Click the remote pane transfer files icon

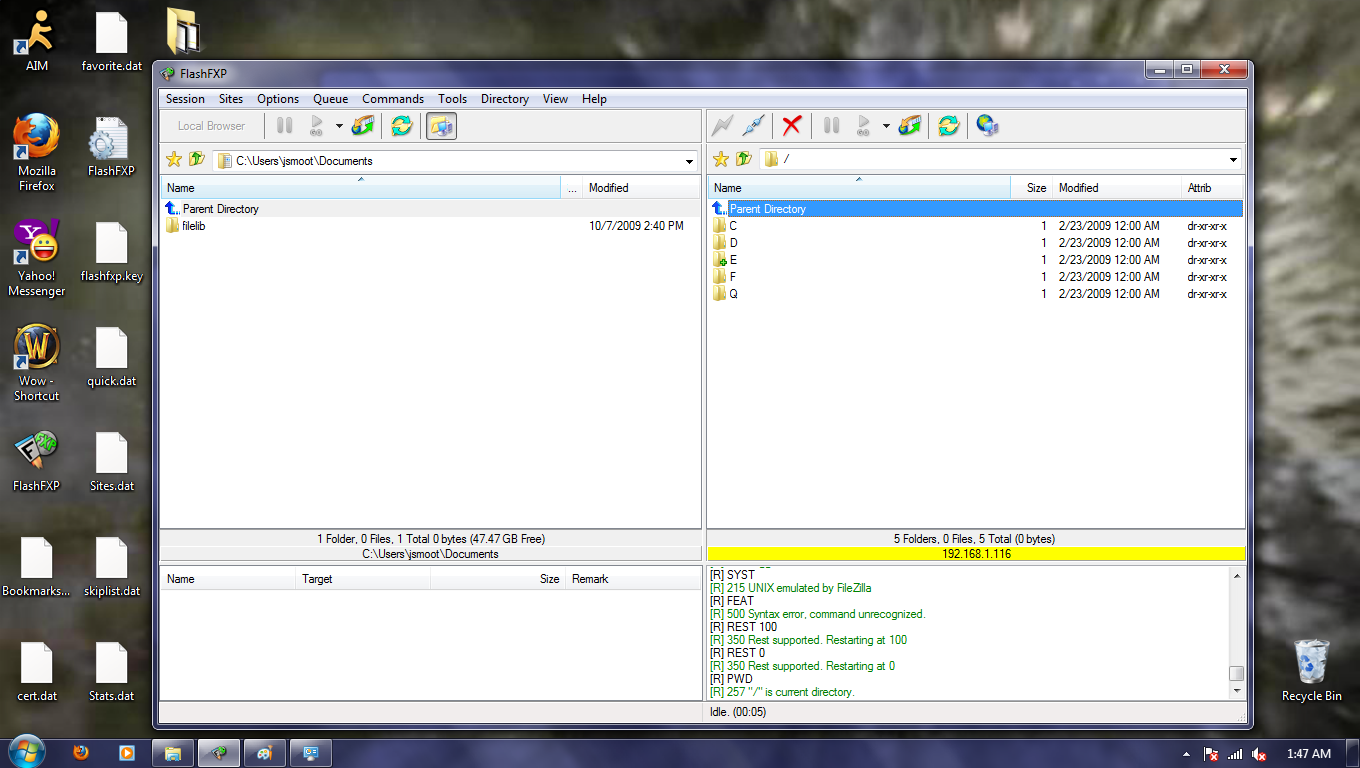pyautogui.click(x=909, y=126)
